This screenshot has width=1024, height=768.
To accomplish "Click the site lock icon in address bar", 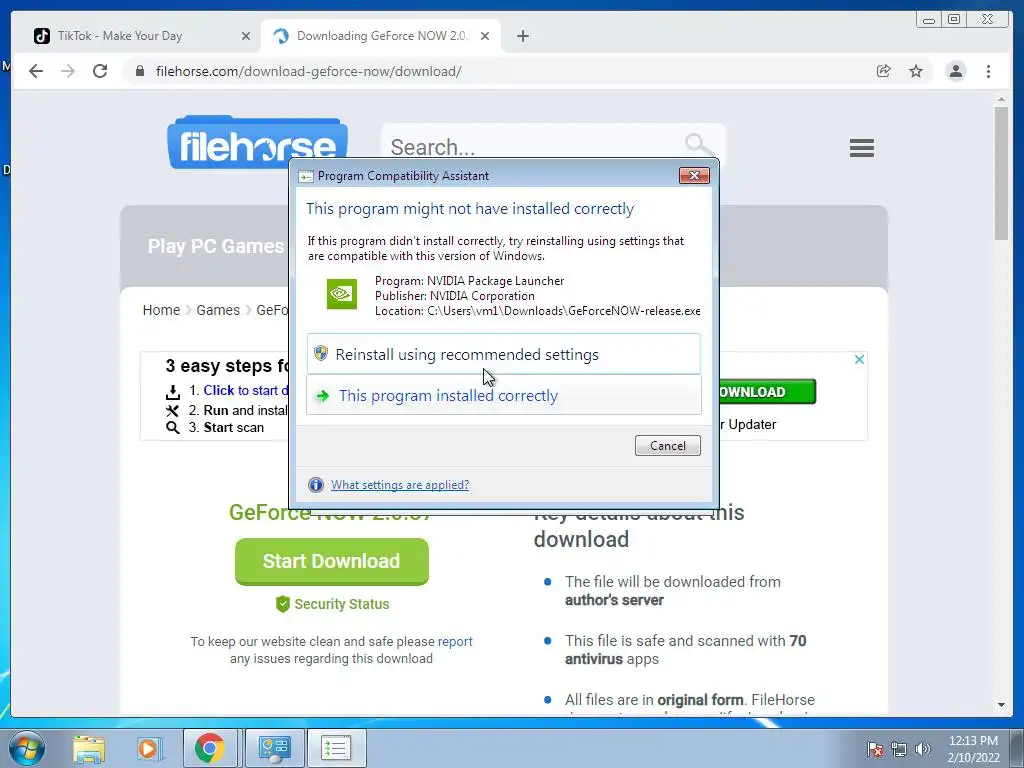I will click(x=140, y=71).
